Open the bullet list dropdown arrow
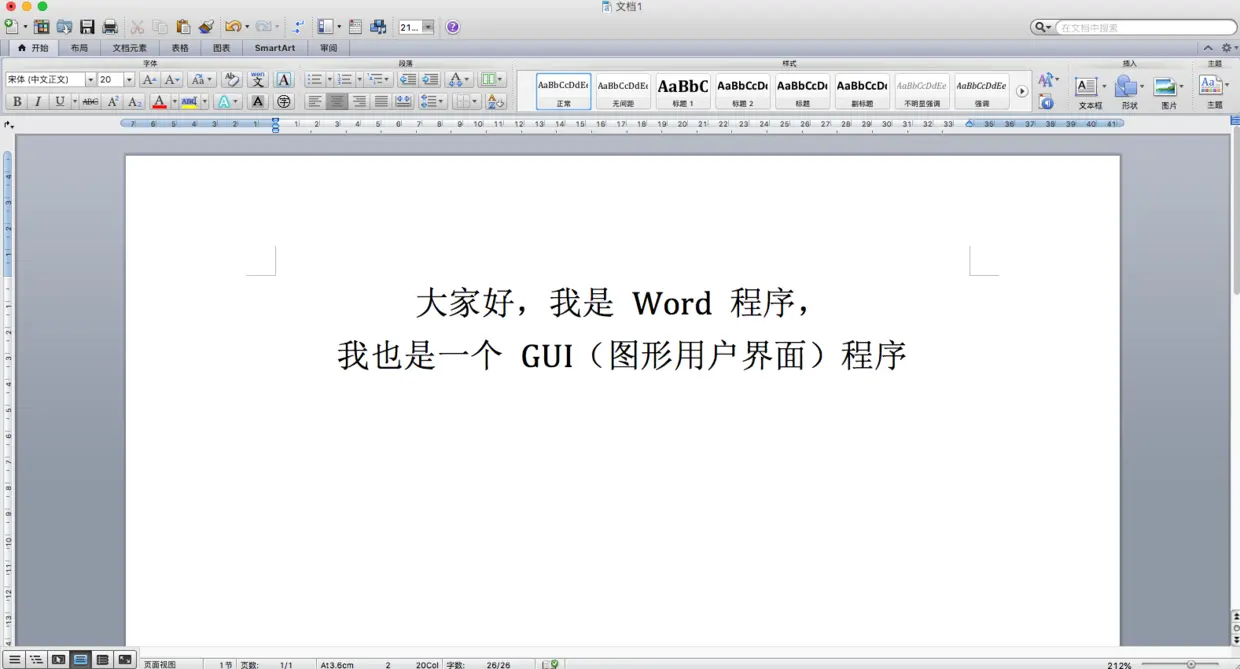This screenshot has height=669, width=1240. 329,79
